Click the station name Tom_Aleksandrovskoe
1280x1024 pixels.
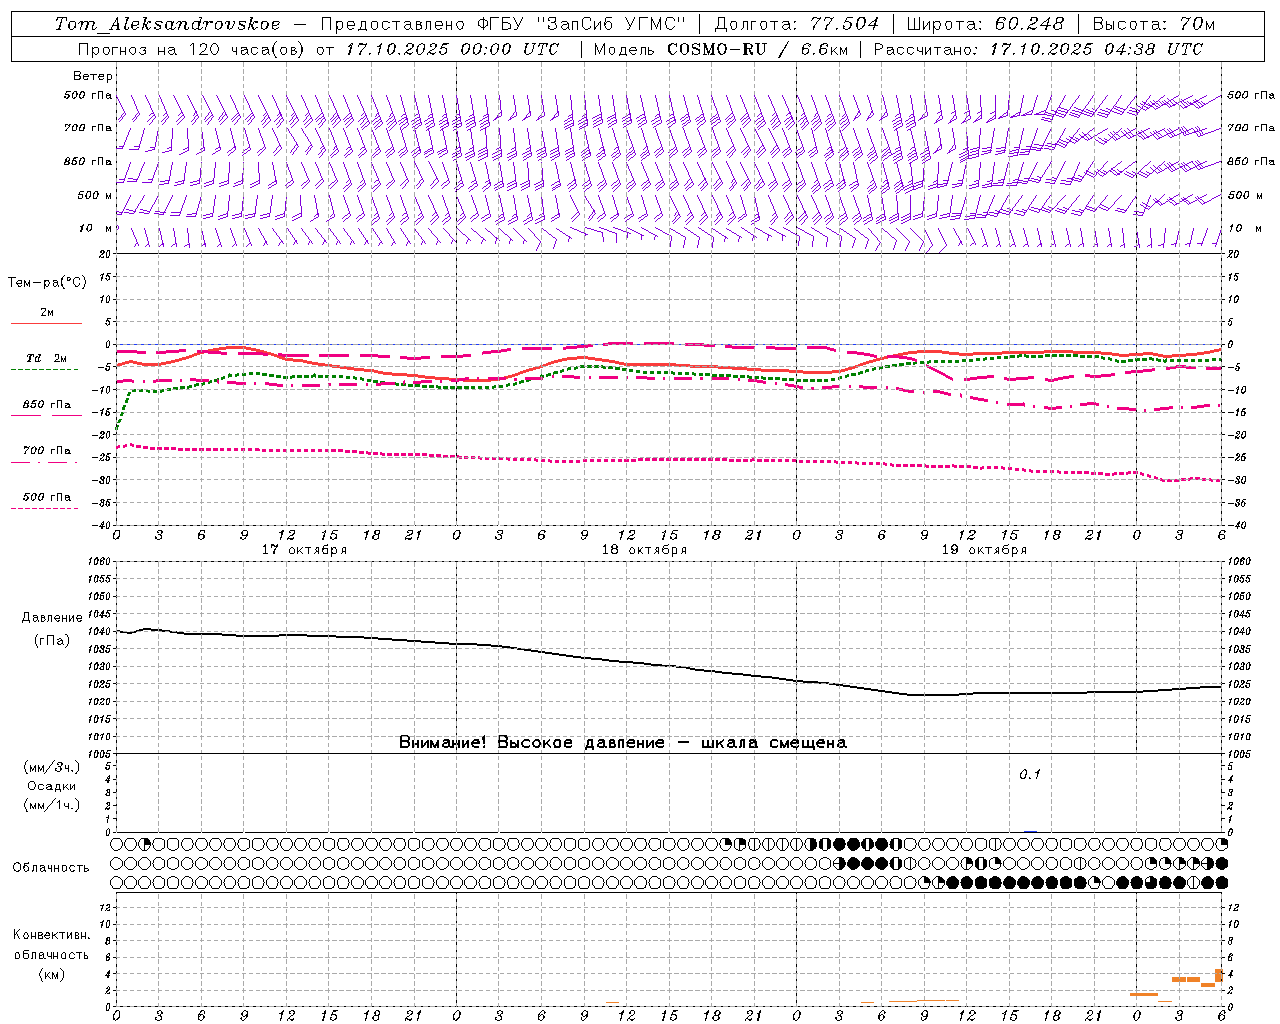point(167,24)
